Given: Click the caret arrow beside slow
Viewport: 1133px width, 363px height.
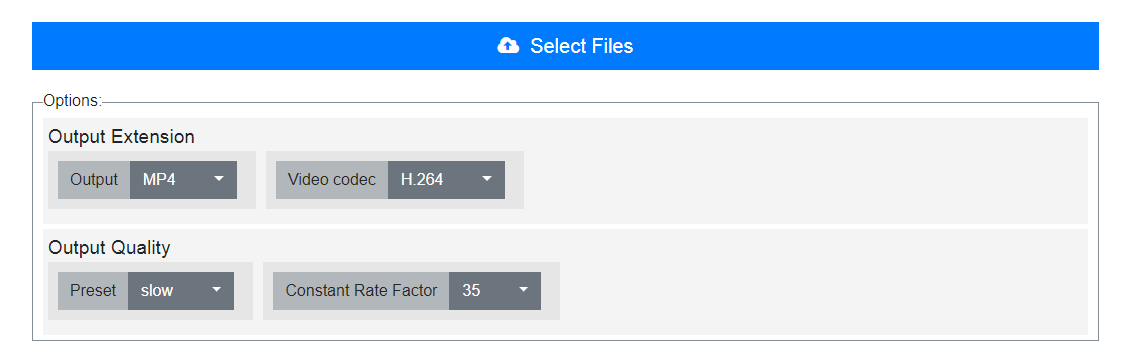Looking at the screenshot, I should click(x=217, y=290).
